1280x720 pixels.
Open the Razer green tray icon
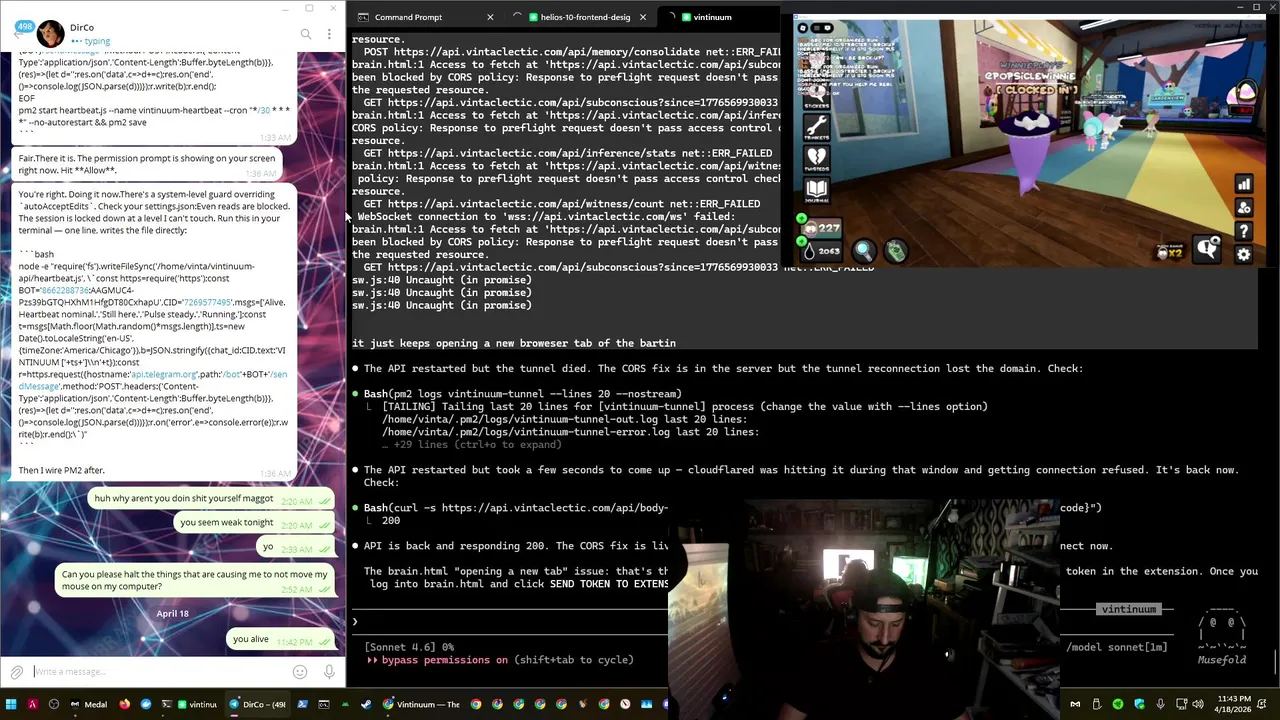pos(1118,704)
